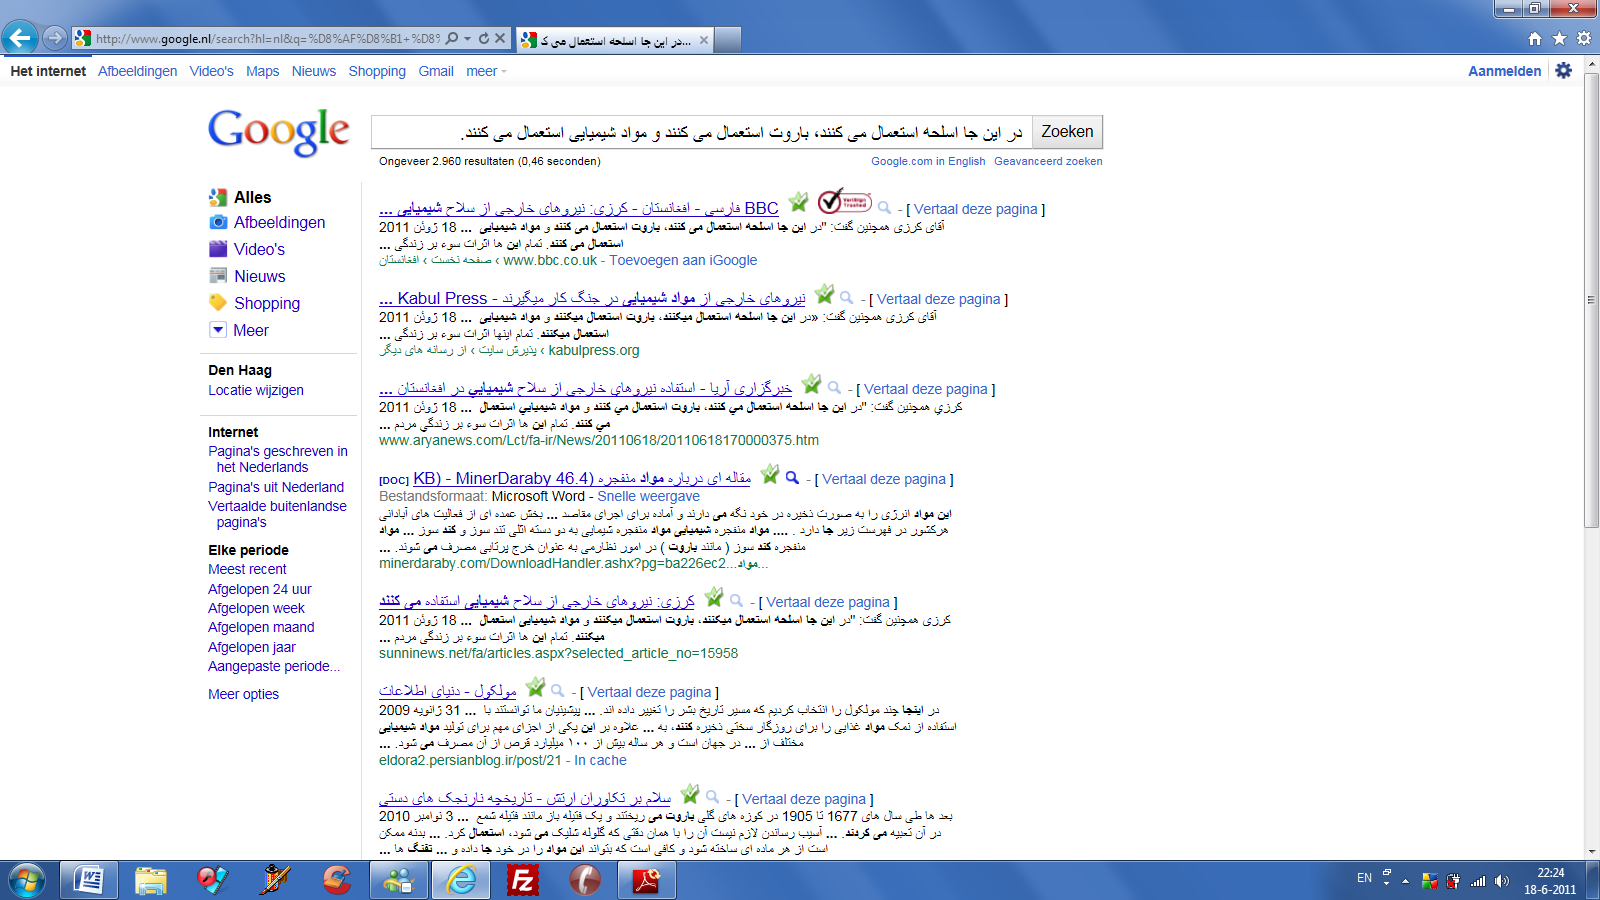Viewport: 1600px width, 900px height.
Task: Click the browser Back arrow button
Action: coord(19,38)
